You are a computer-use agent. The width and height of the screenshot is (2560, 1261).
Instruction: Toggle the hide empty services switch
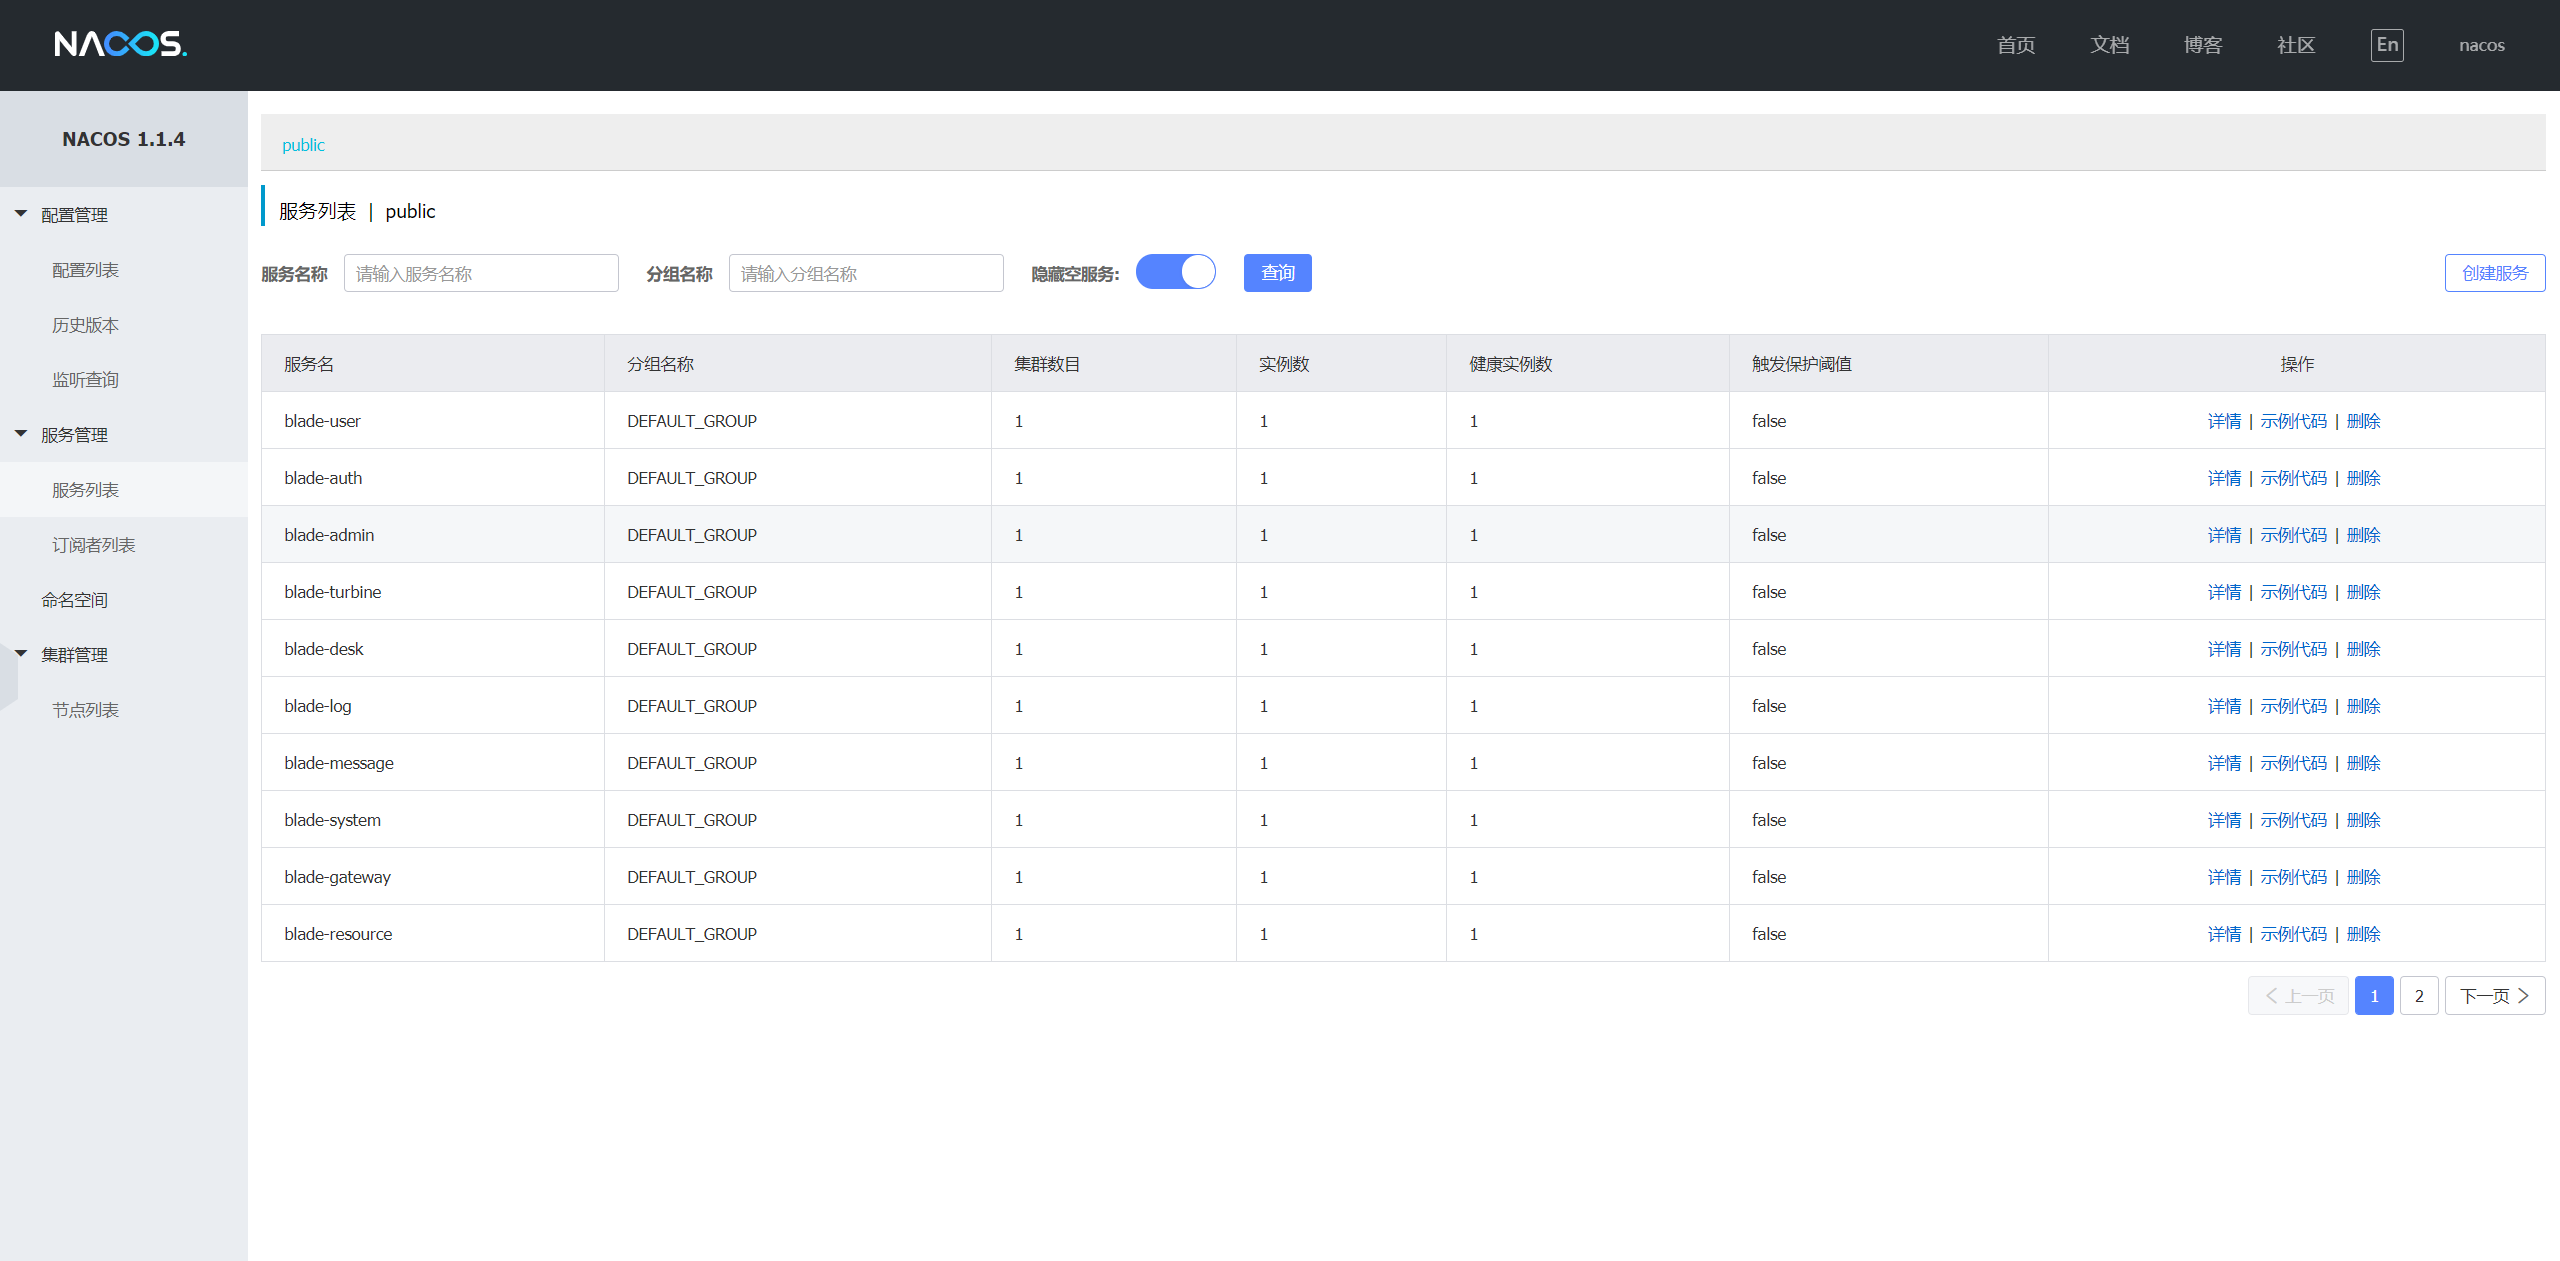1175,273
